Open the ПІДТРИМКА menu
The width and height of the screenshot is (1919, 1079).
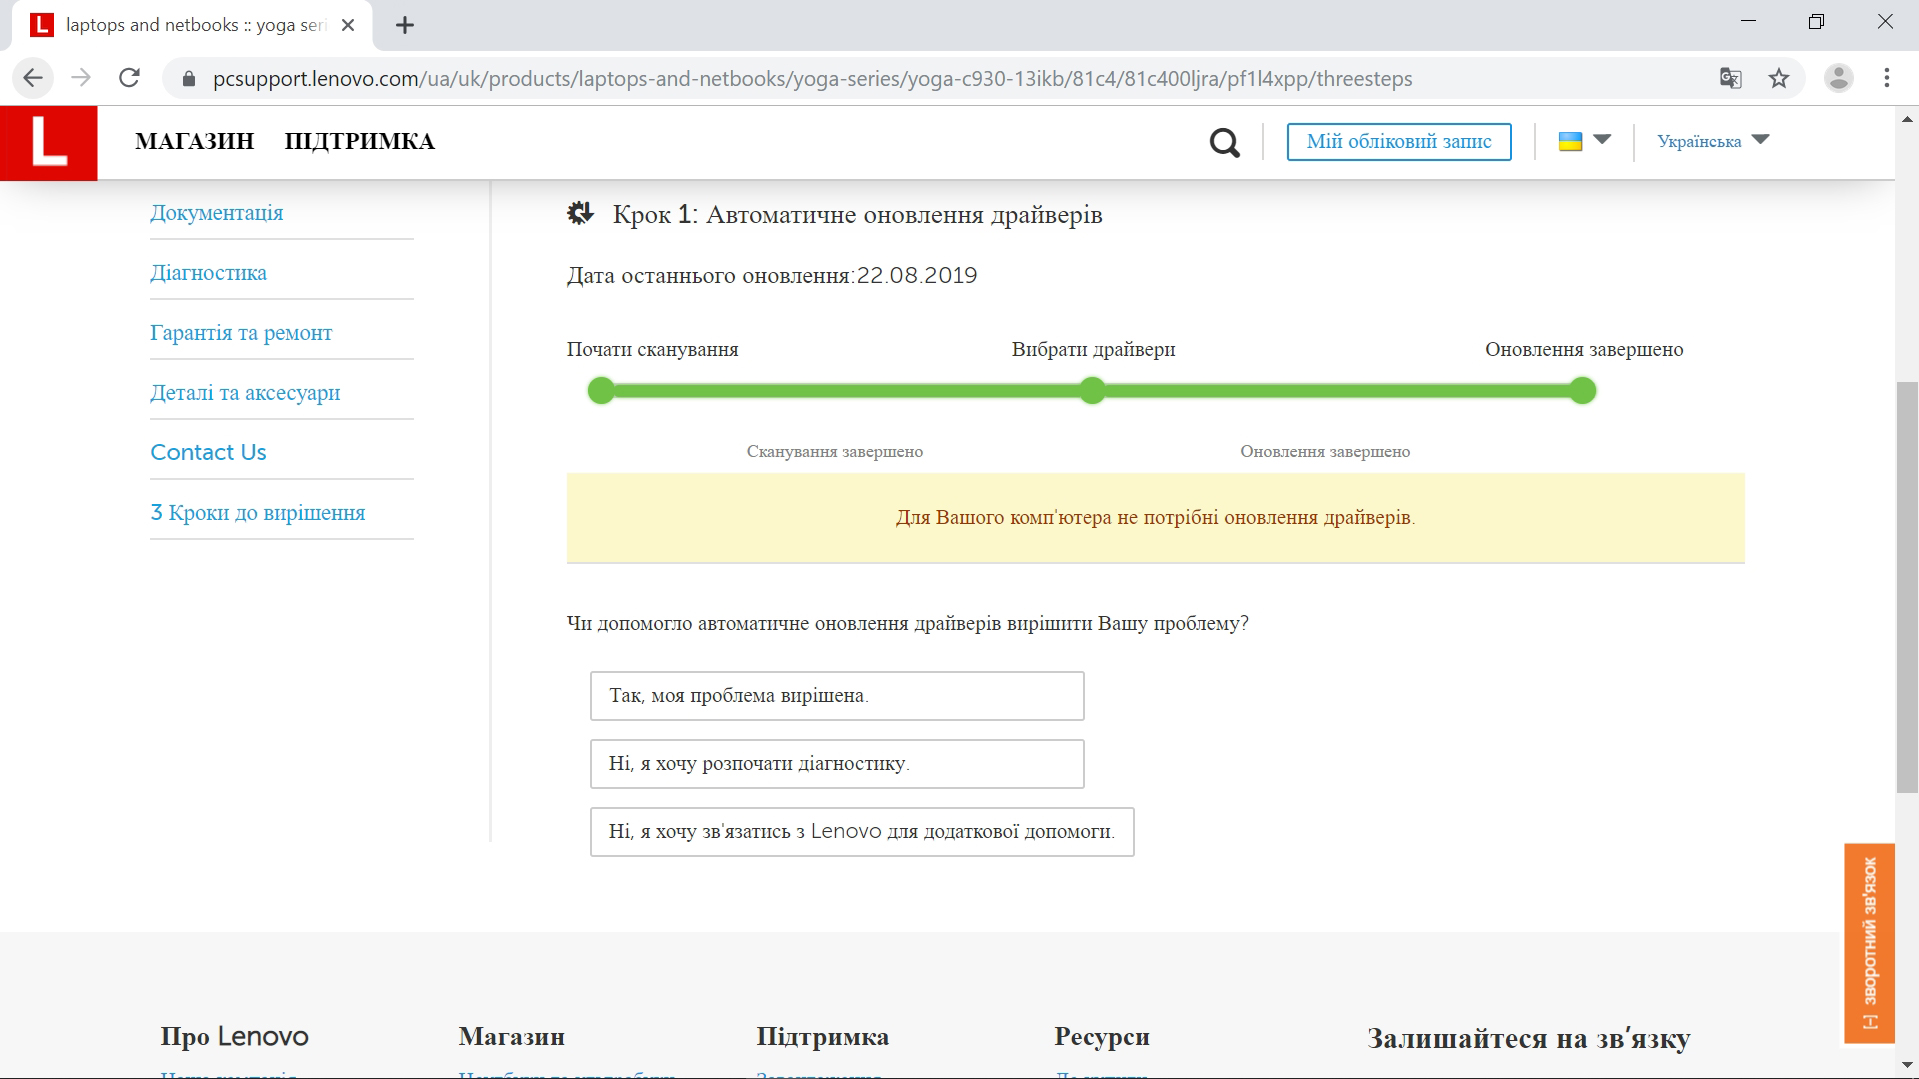(359, 141)
